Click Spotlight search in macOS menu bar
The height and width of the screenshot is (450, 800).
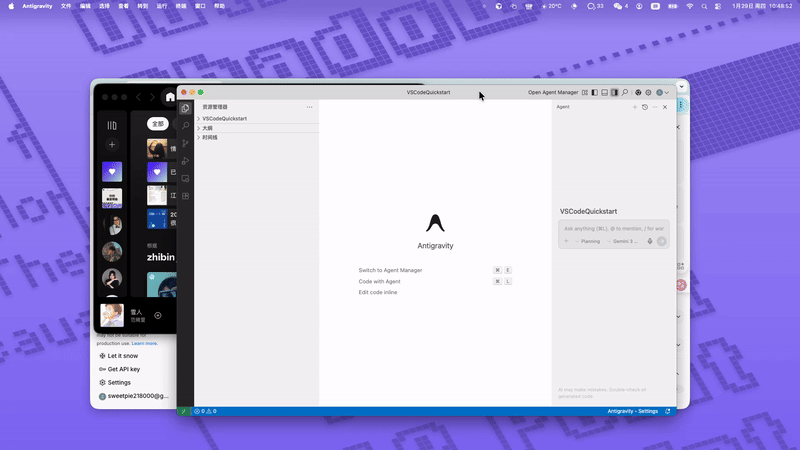[x=704, y=6]
